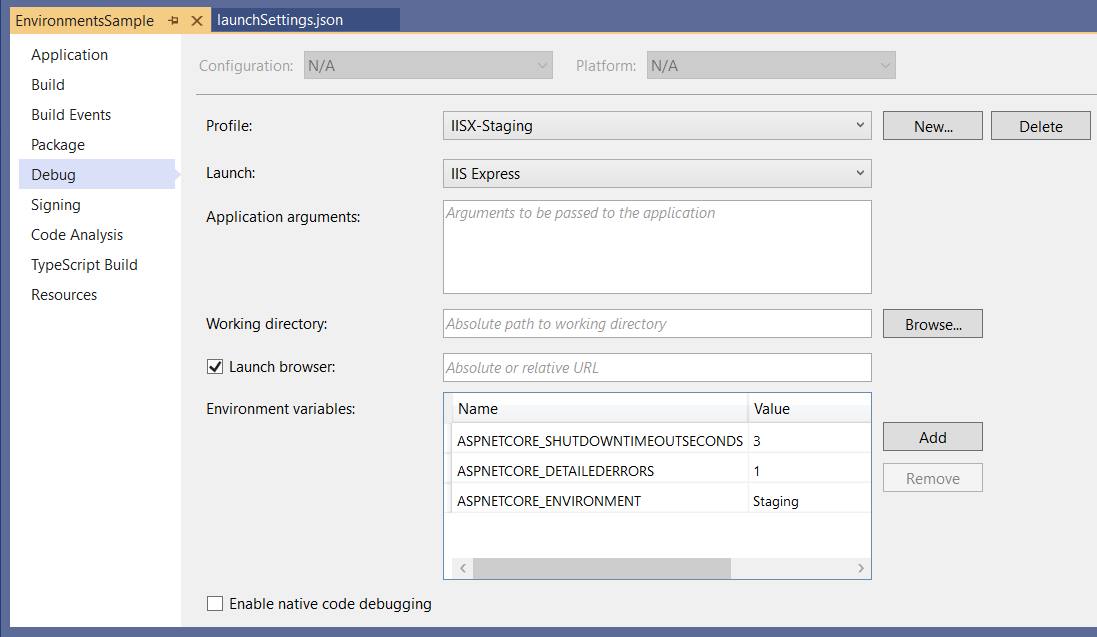Viewport: 1097px width, 637px height.
Task: Expand the Platform dropdown
Action: point(771,65)
